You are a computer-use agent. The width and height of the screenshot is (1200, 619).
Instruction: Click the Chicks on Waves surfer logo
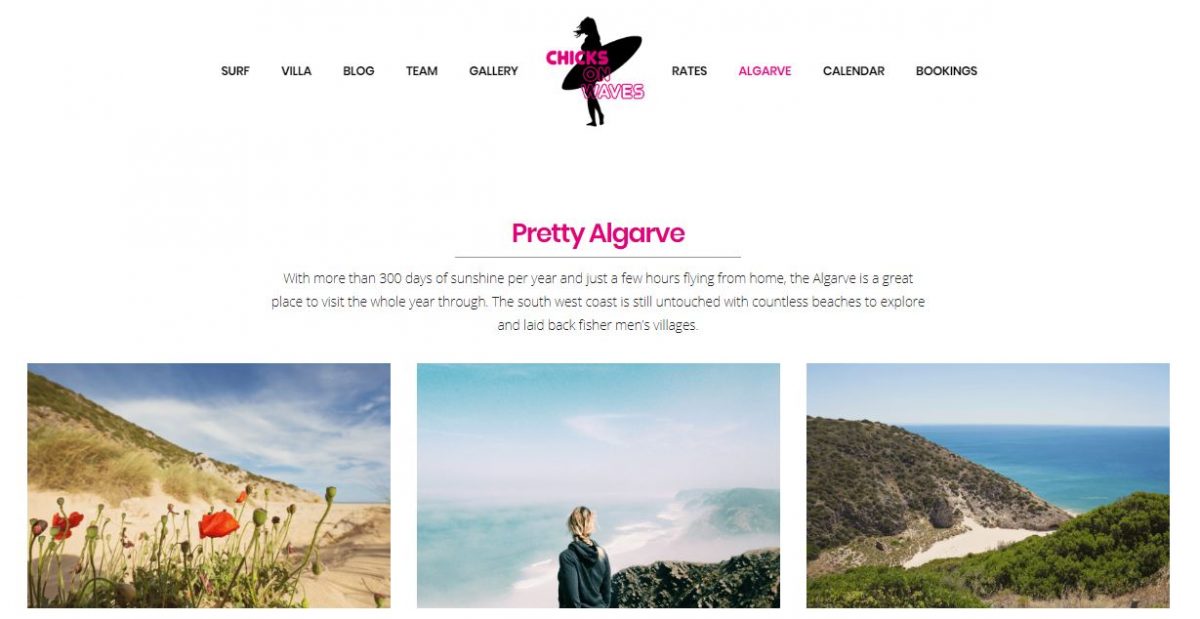[x=596, y=71]
